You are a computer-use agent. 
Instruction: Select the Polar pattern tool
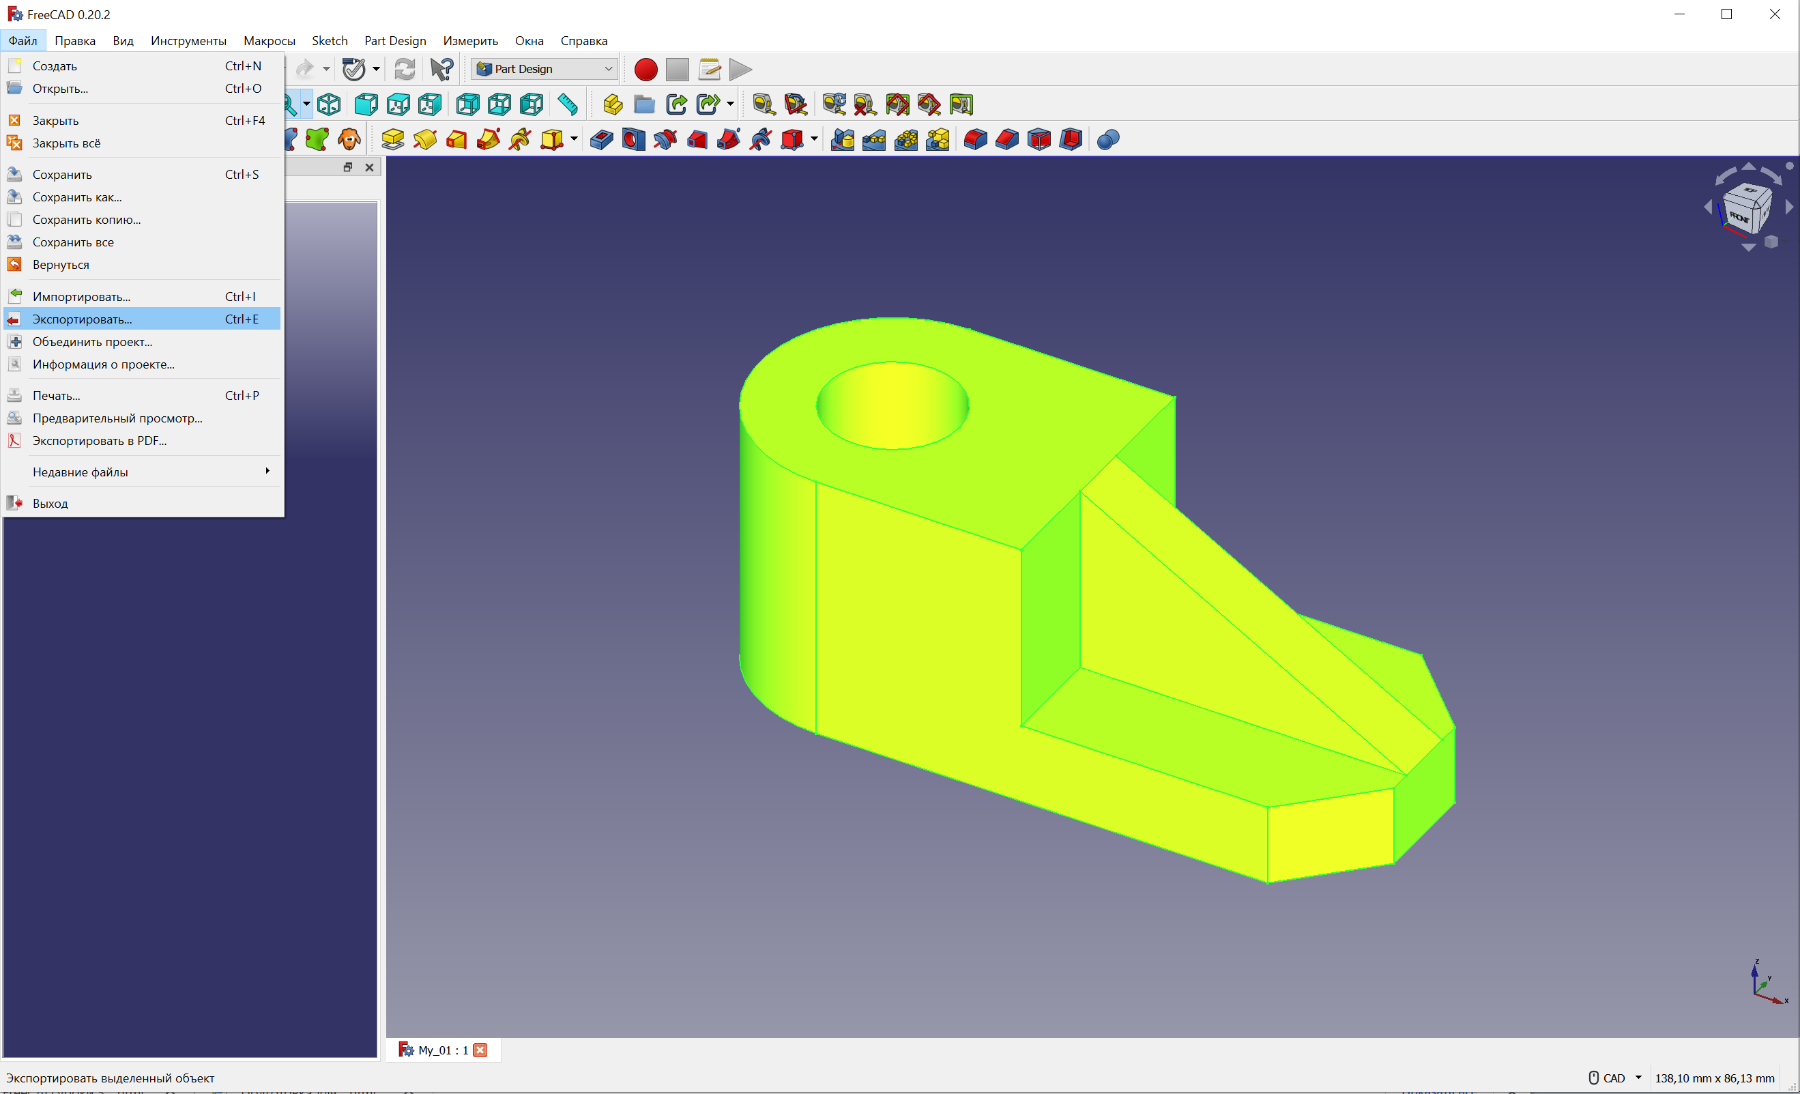[906, 139]
